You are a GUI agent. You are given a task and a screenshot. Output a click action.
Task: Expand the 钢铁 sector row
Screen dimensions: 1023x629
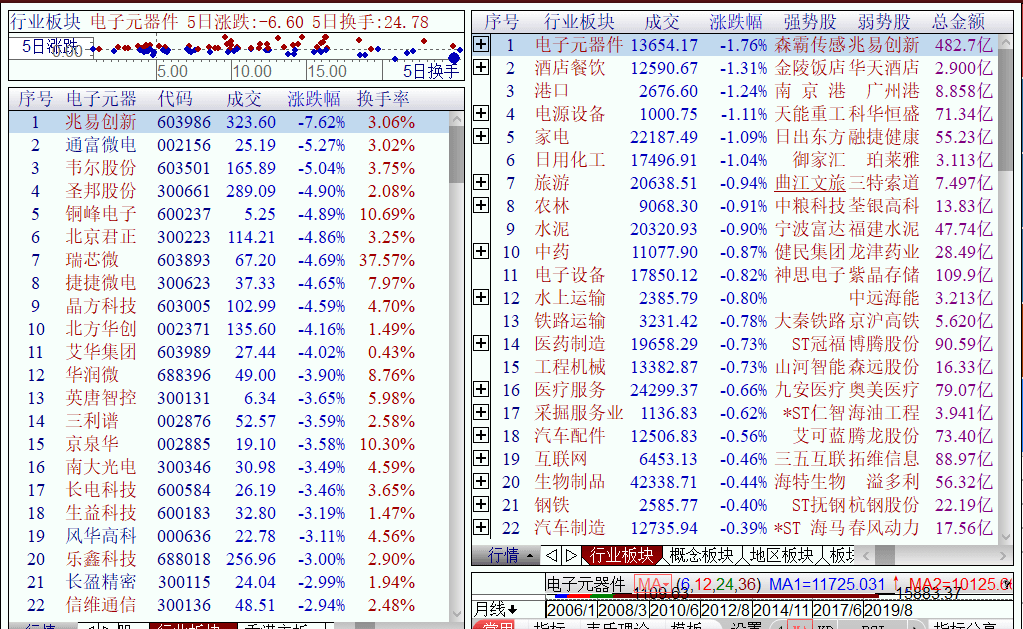[x=481, y=504]
